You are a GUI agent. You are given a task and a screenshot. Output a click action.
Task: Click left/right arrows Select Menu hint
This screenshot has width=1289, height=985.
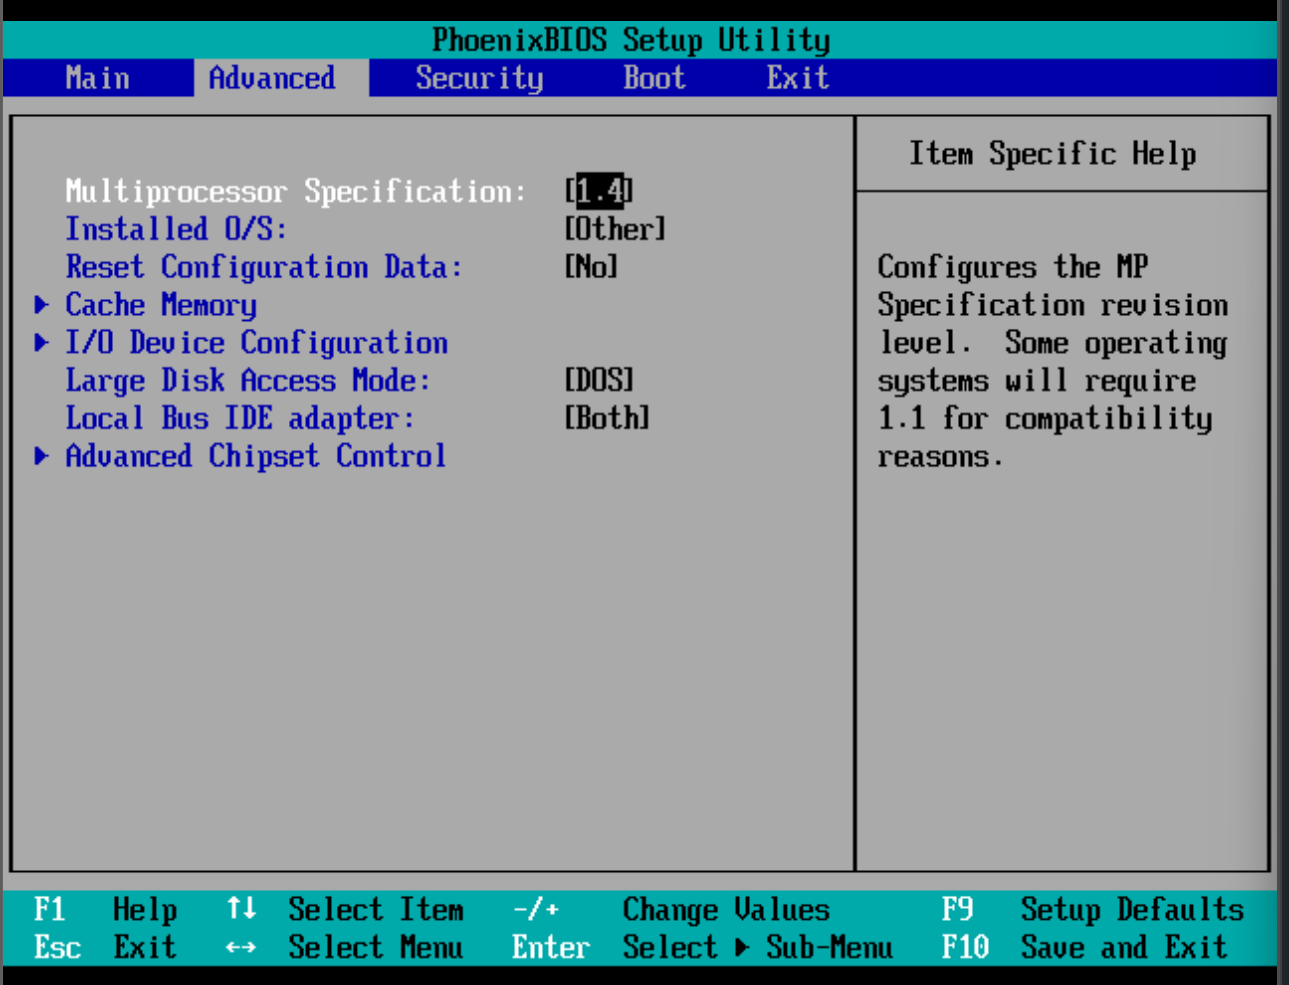click(x=345, y=947)
